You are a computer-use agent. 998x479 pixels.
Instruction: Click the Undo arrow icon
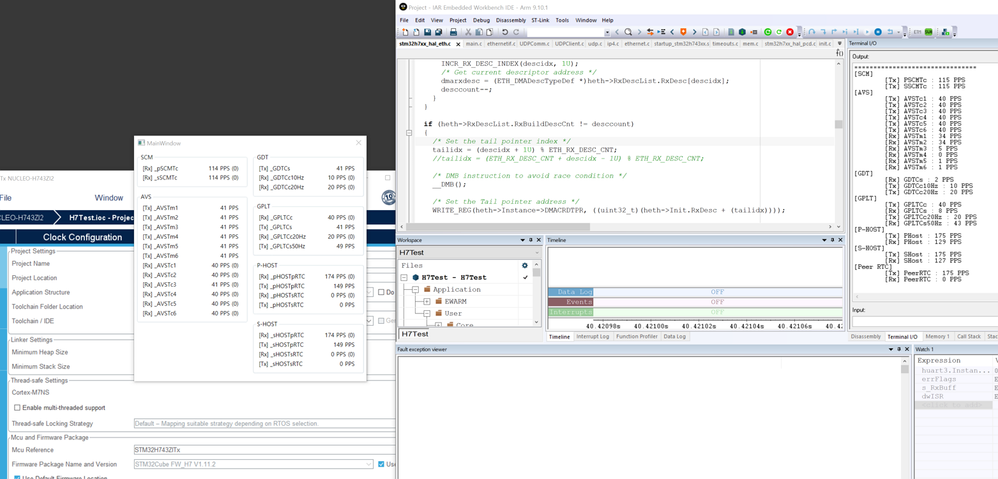click(507, 32)
